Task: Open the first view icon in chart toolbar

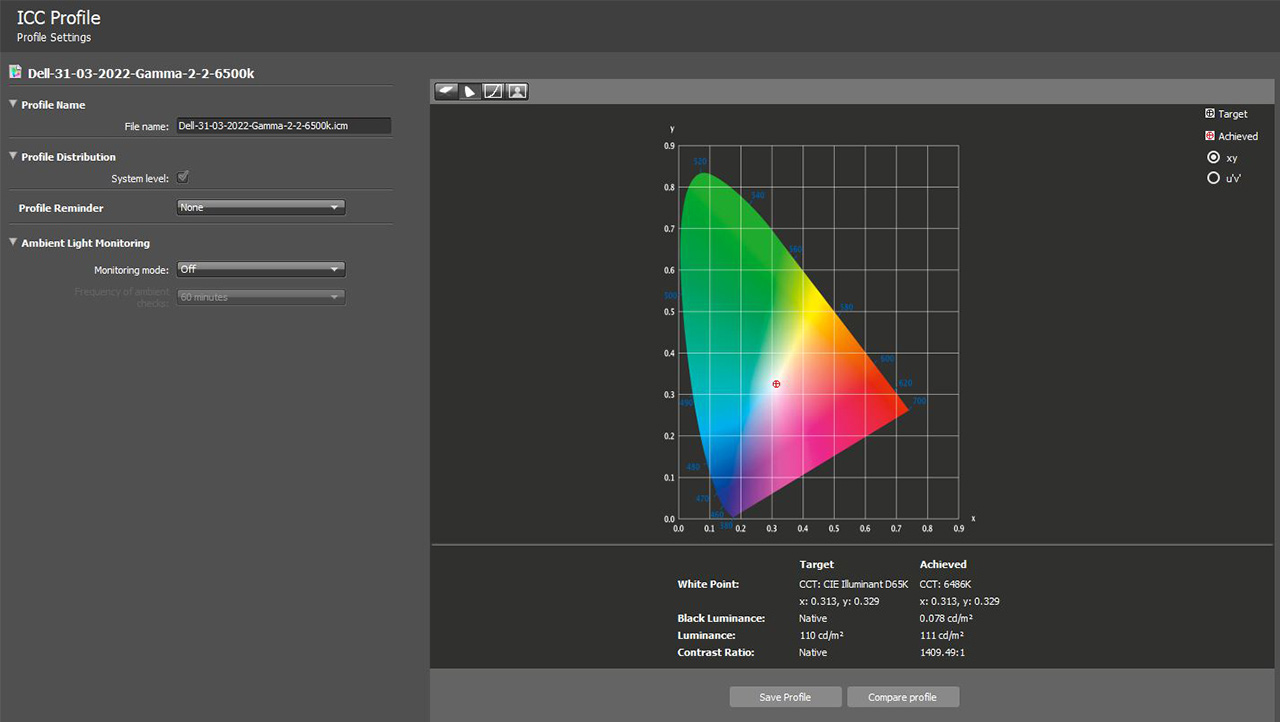Action: tap(446, 91)
